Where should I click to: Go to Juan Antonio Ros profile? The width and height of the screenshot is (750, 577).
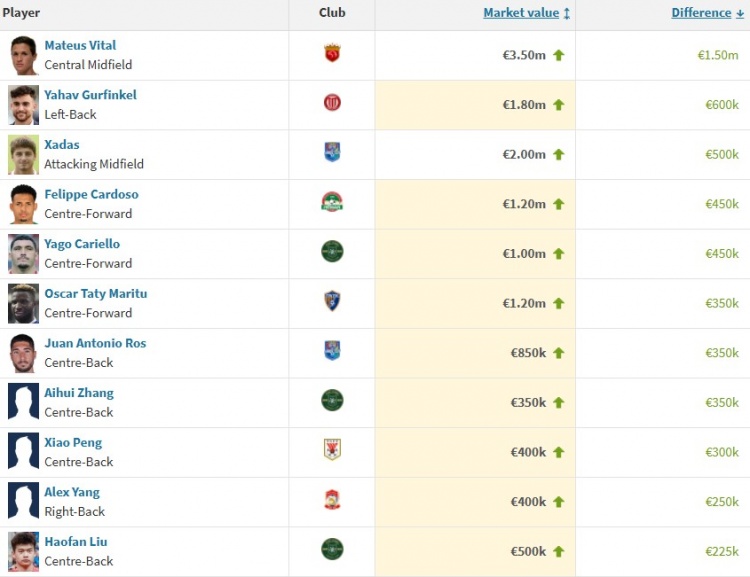[95, 343]
